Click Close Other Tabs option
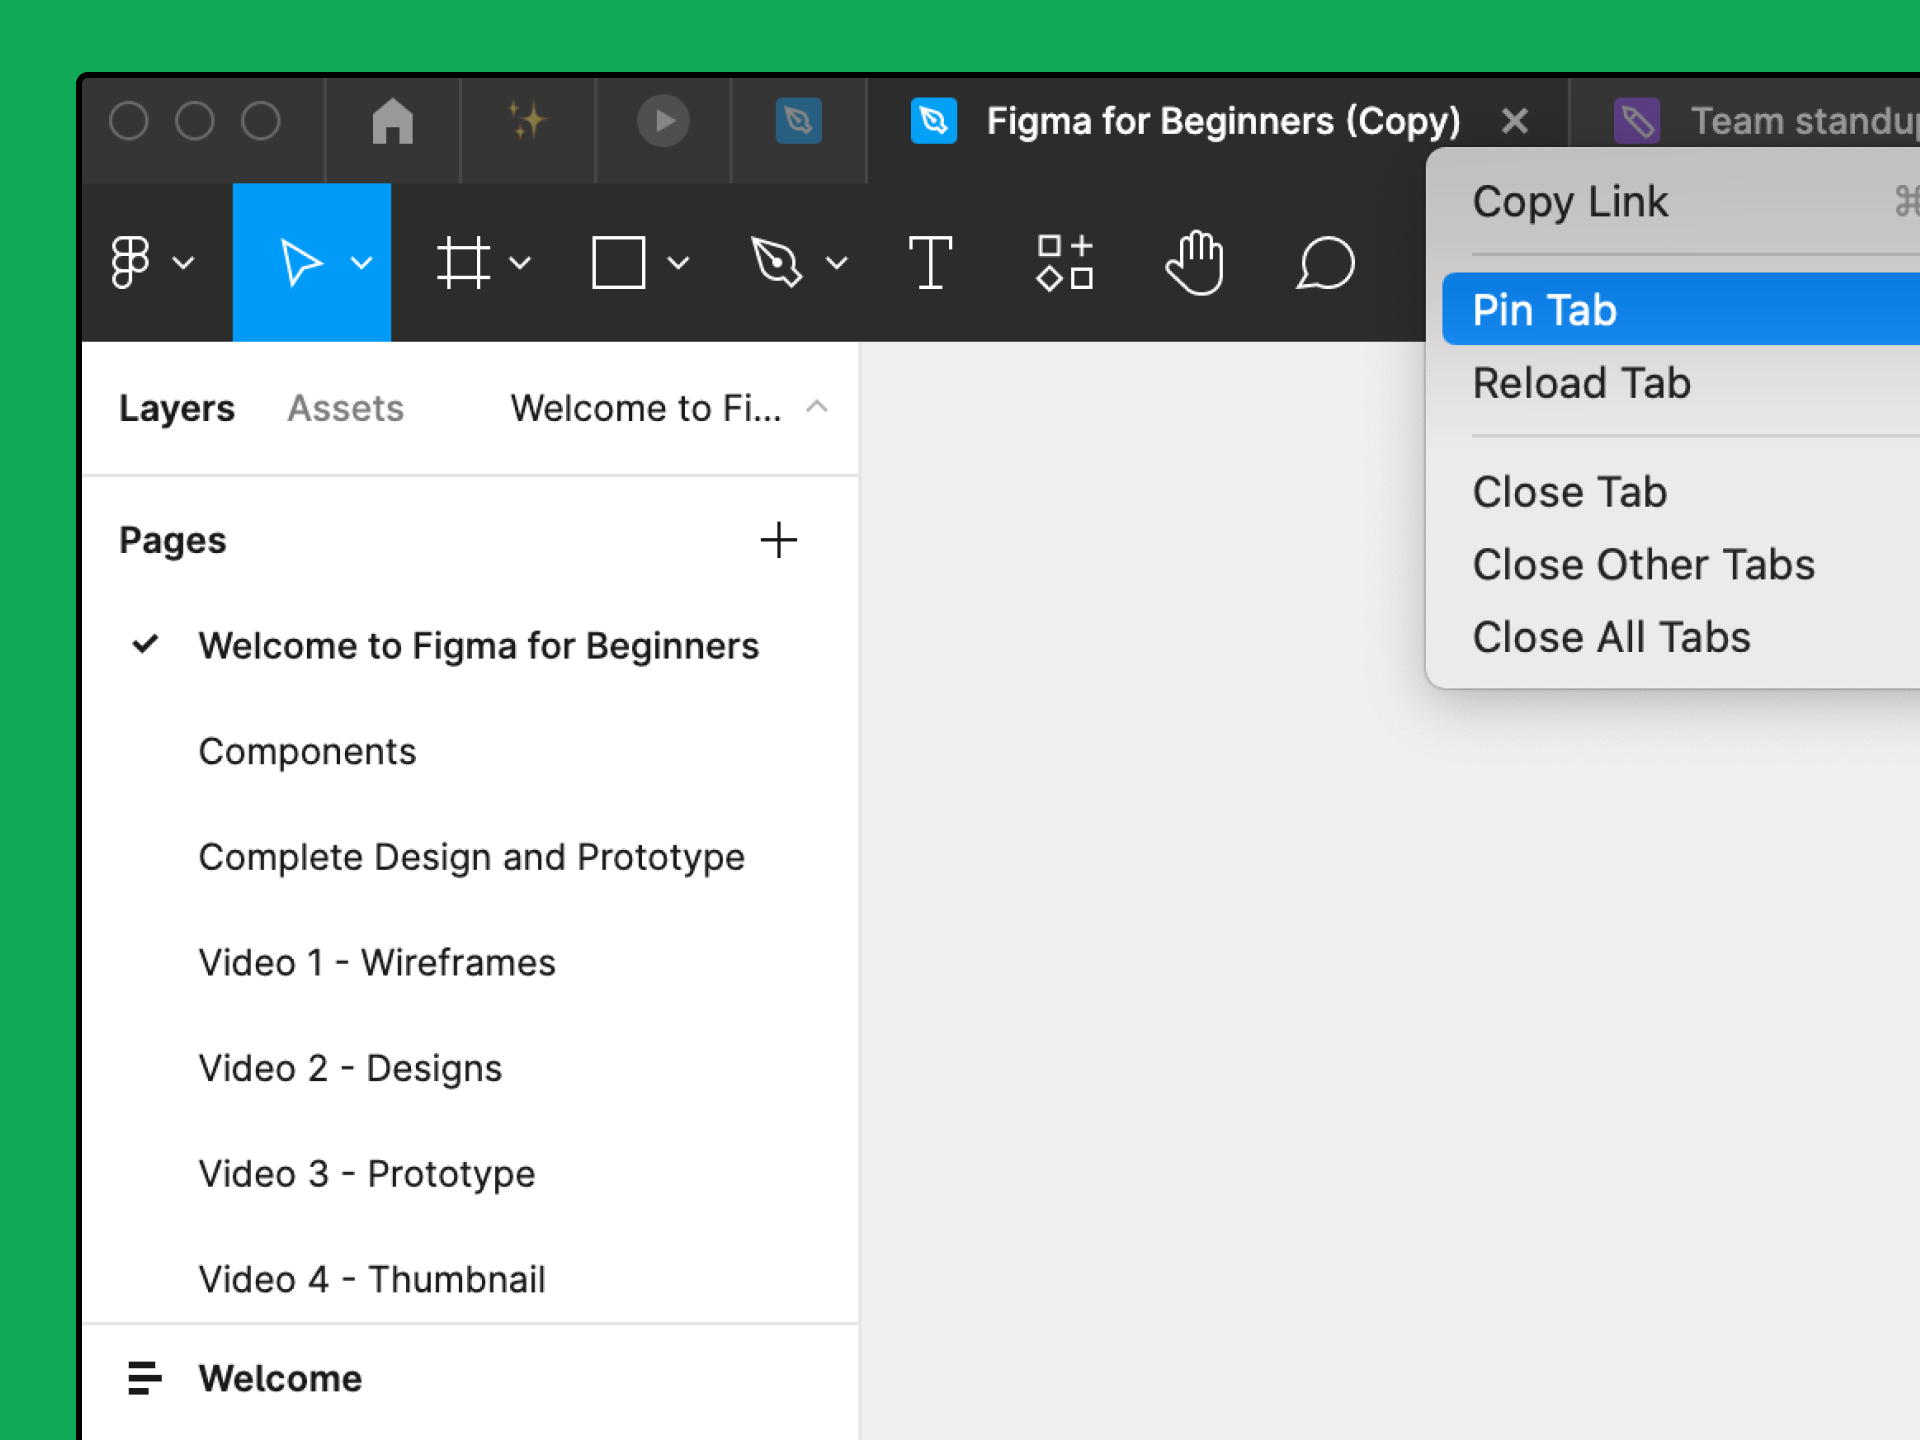The image size is (1920, 1440). [x=1645, y=563]
